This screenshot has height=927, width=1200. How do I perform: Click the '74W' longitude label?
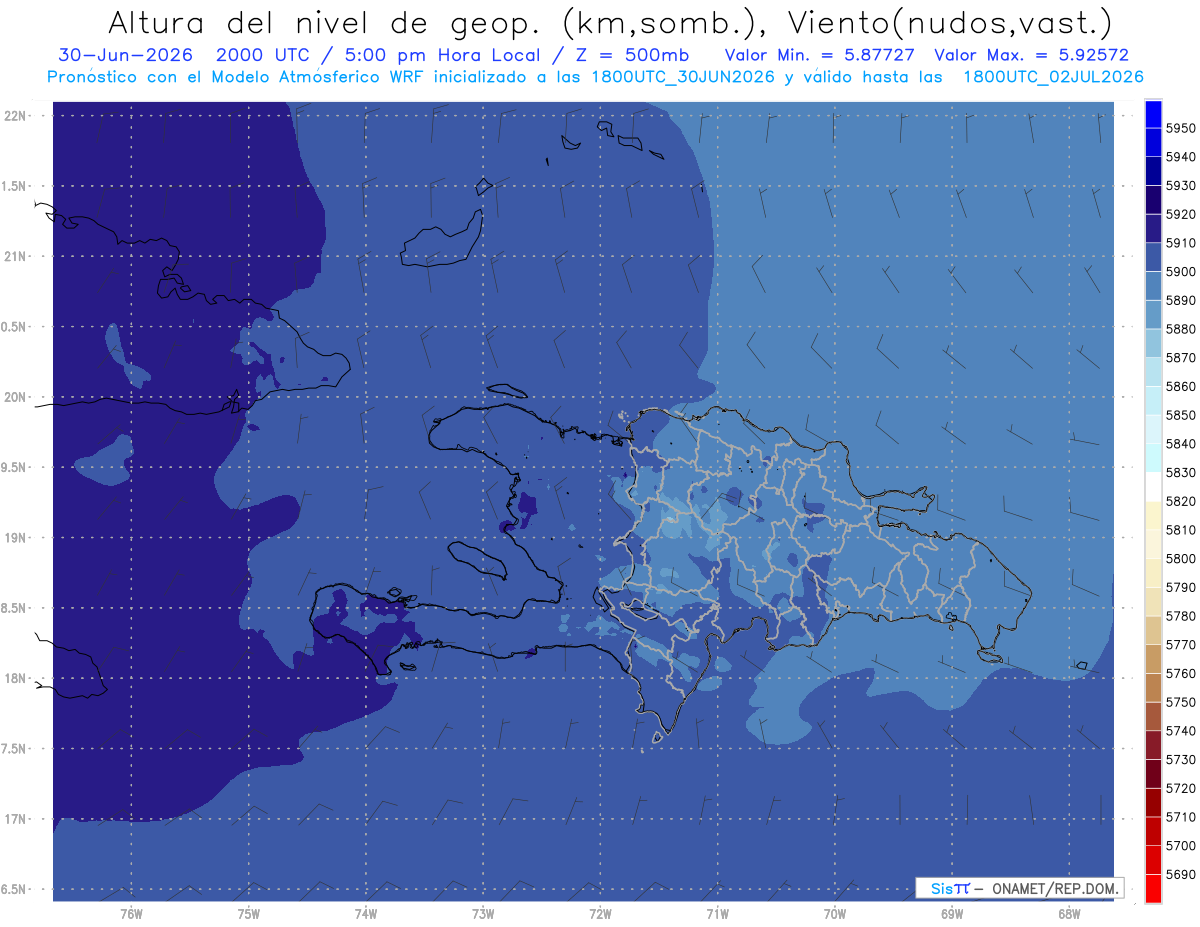(x=366, y=913)
